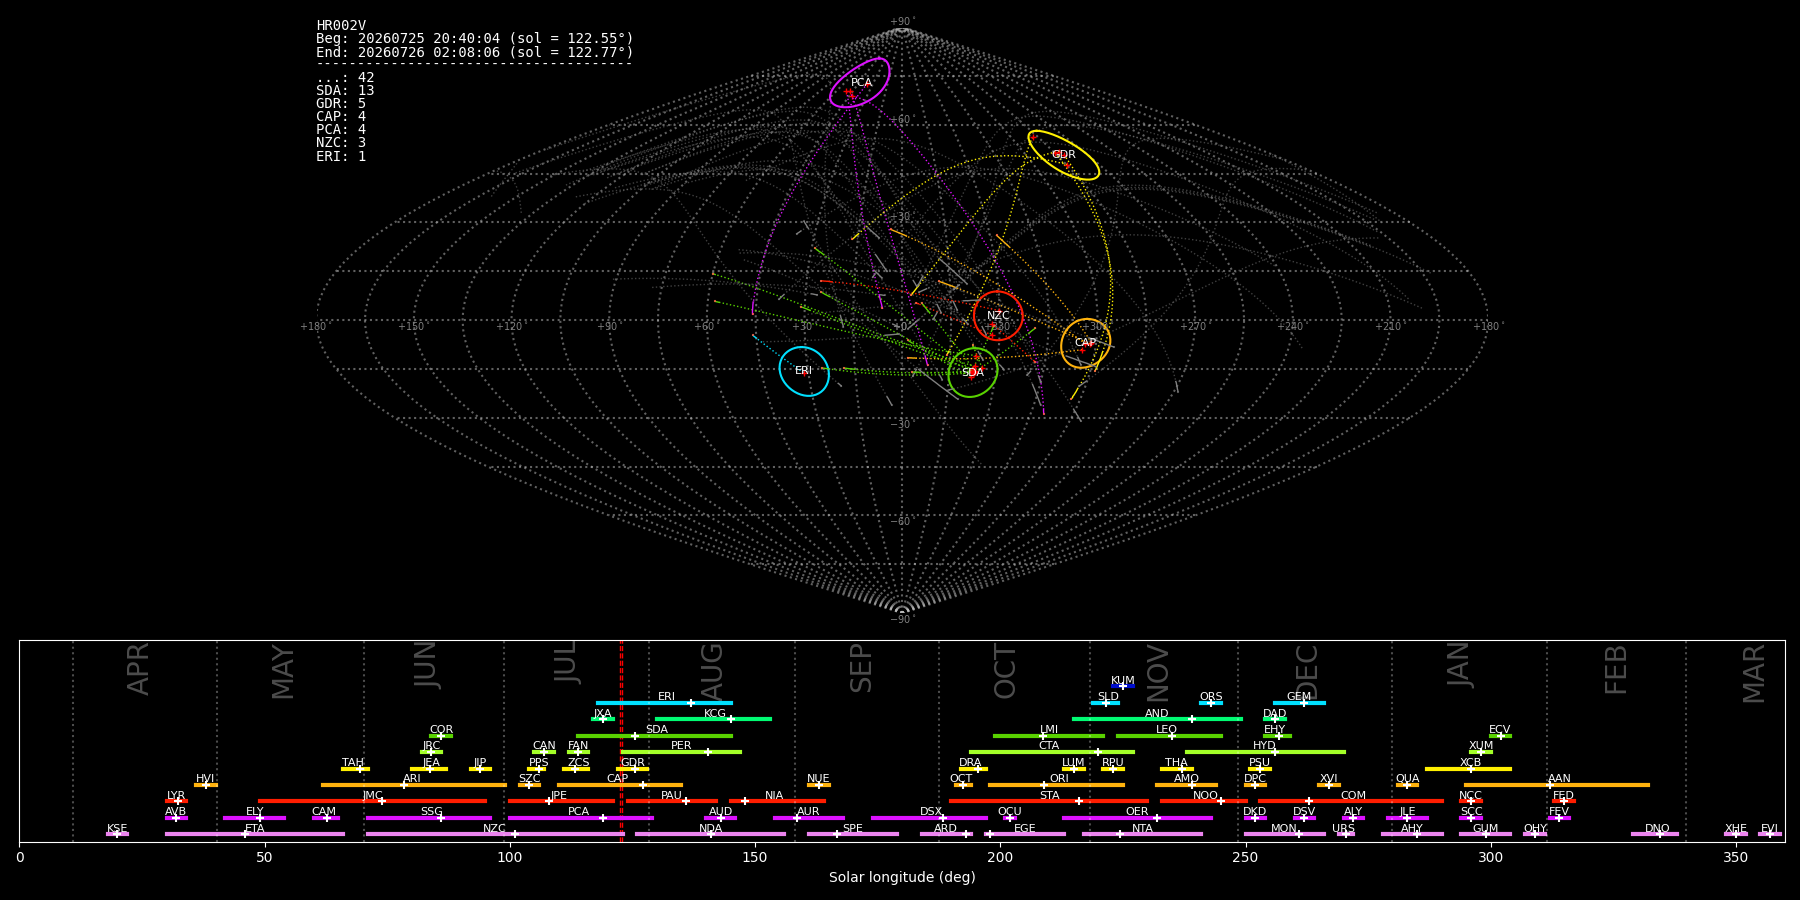The width and height of the screenshot is (1800, 900).
Task: Select the CAP orange radiant circle
Action: pos(1085,343)
